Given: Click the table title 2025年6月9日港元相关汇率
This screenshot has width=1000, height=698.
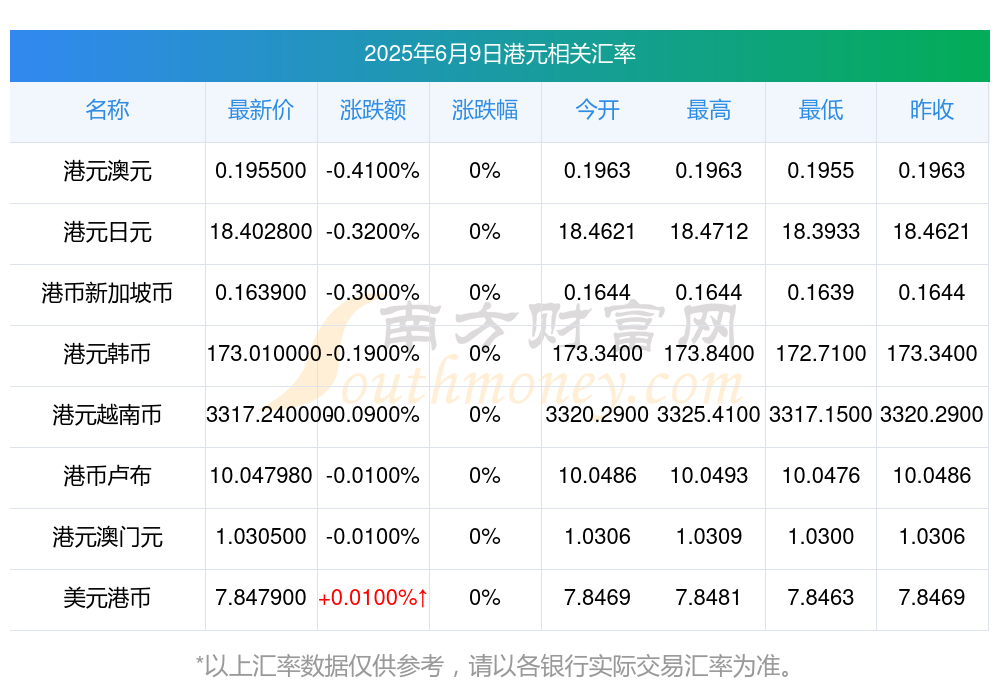Looking at the screenshot, I should point(499,54).
